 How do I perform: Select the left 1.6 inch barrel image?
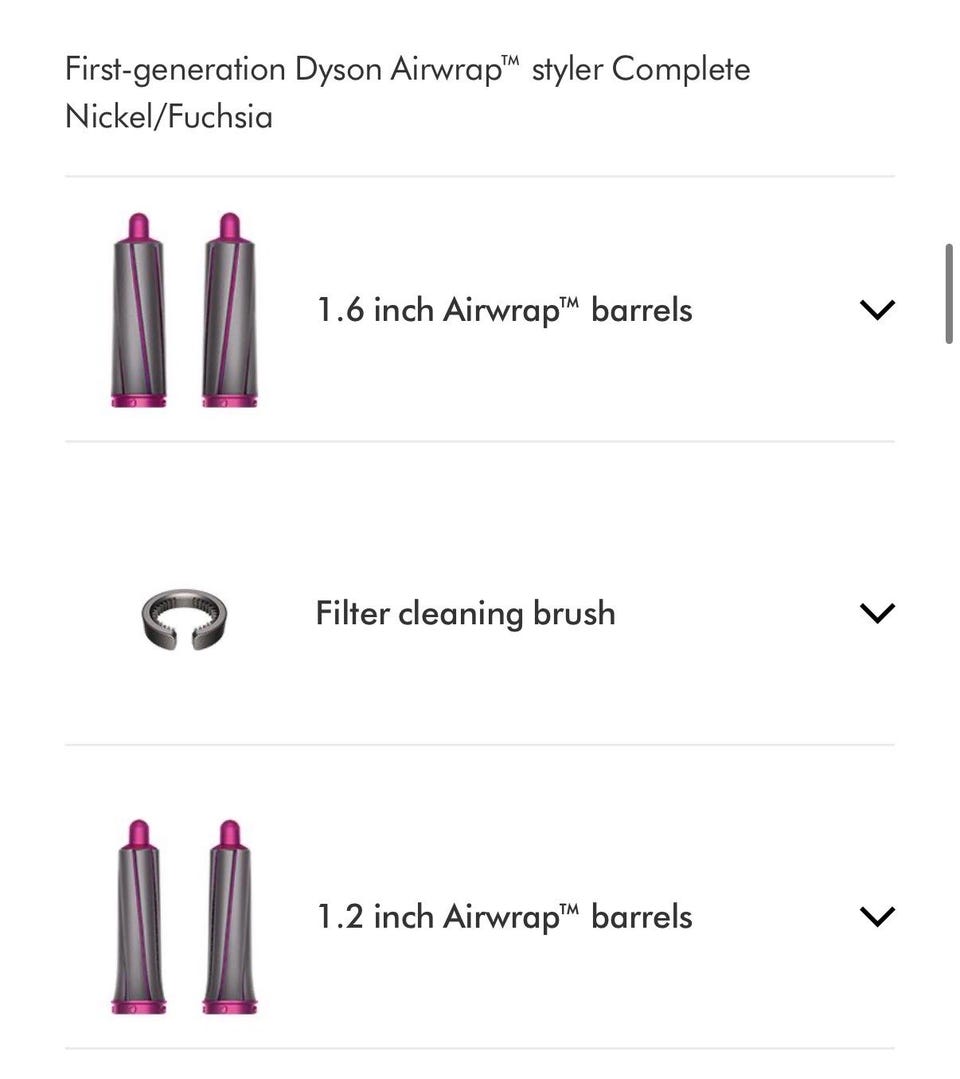(138, 310)
